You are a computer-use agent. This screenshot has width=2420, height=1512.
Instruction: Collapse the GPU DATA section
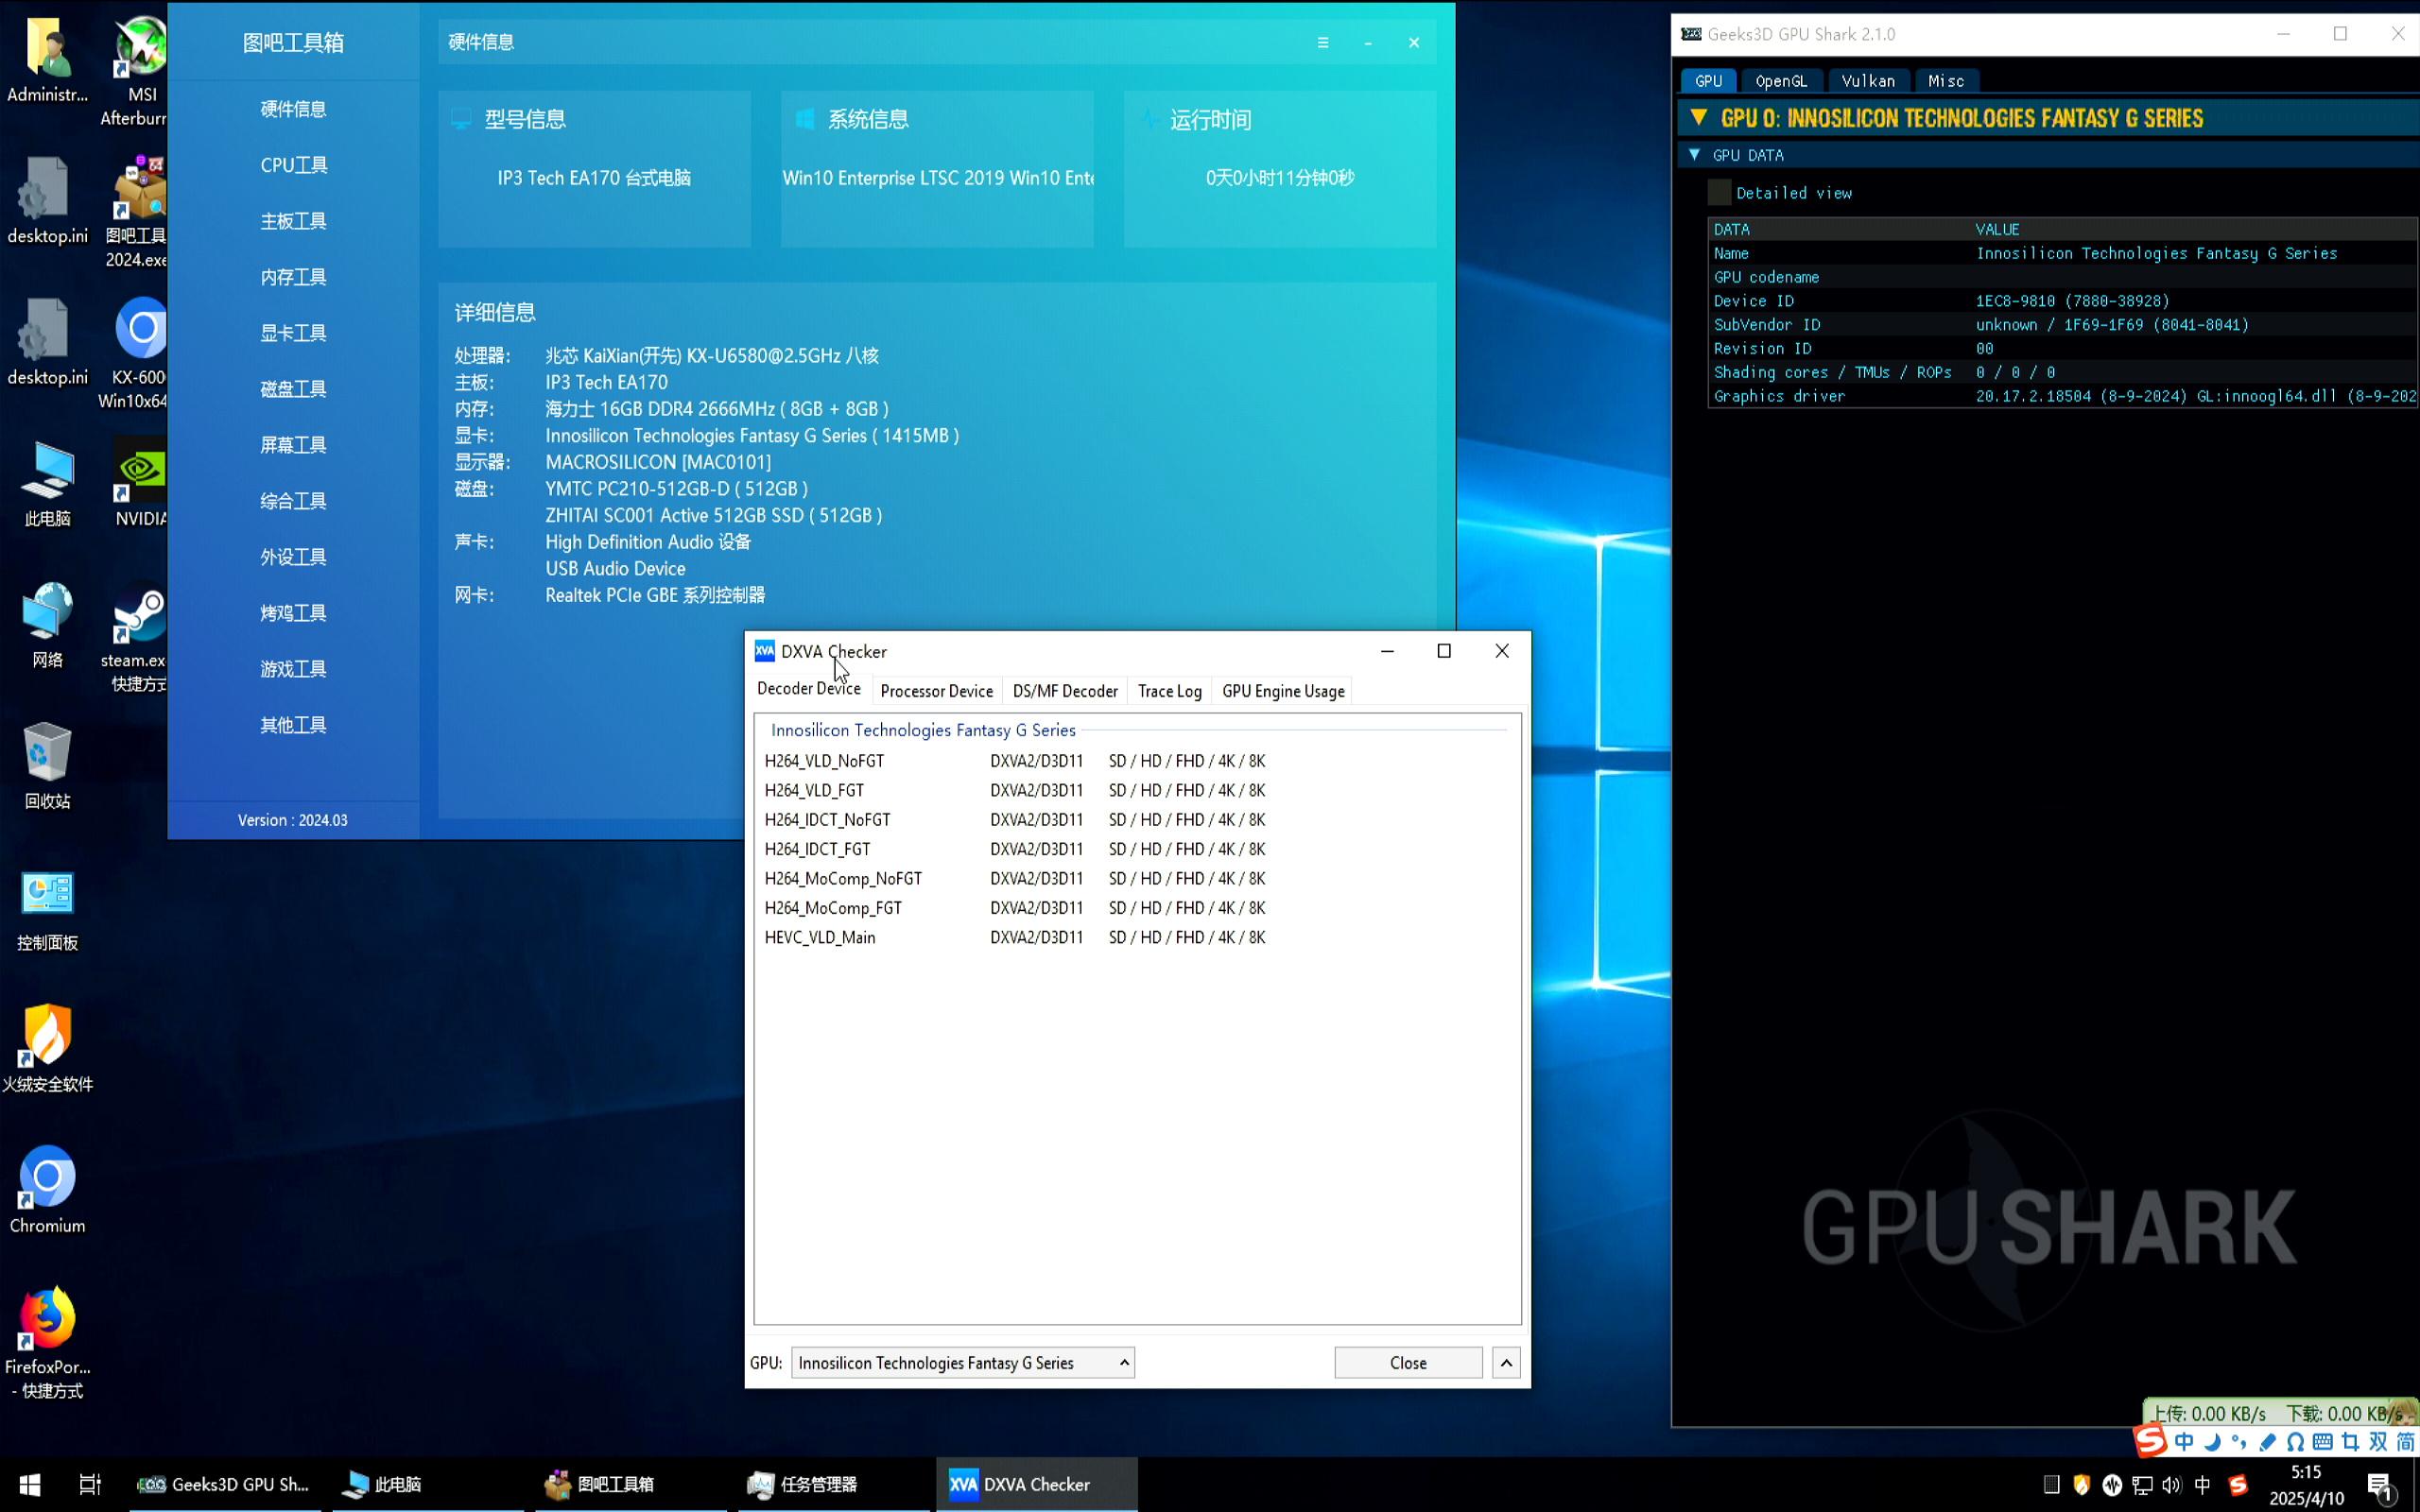tap(1694, 155)
